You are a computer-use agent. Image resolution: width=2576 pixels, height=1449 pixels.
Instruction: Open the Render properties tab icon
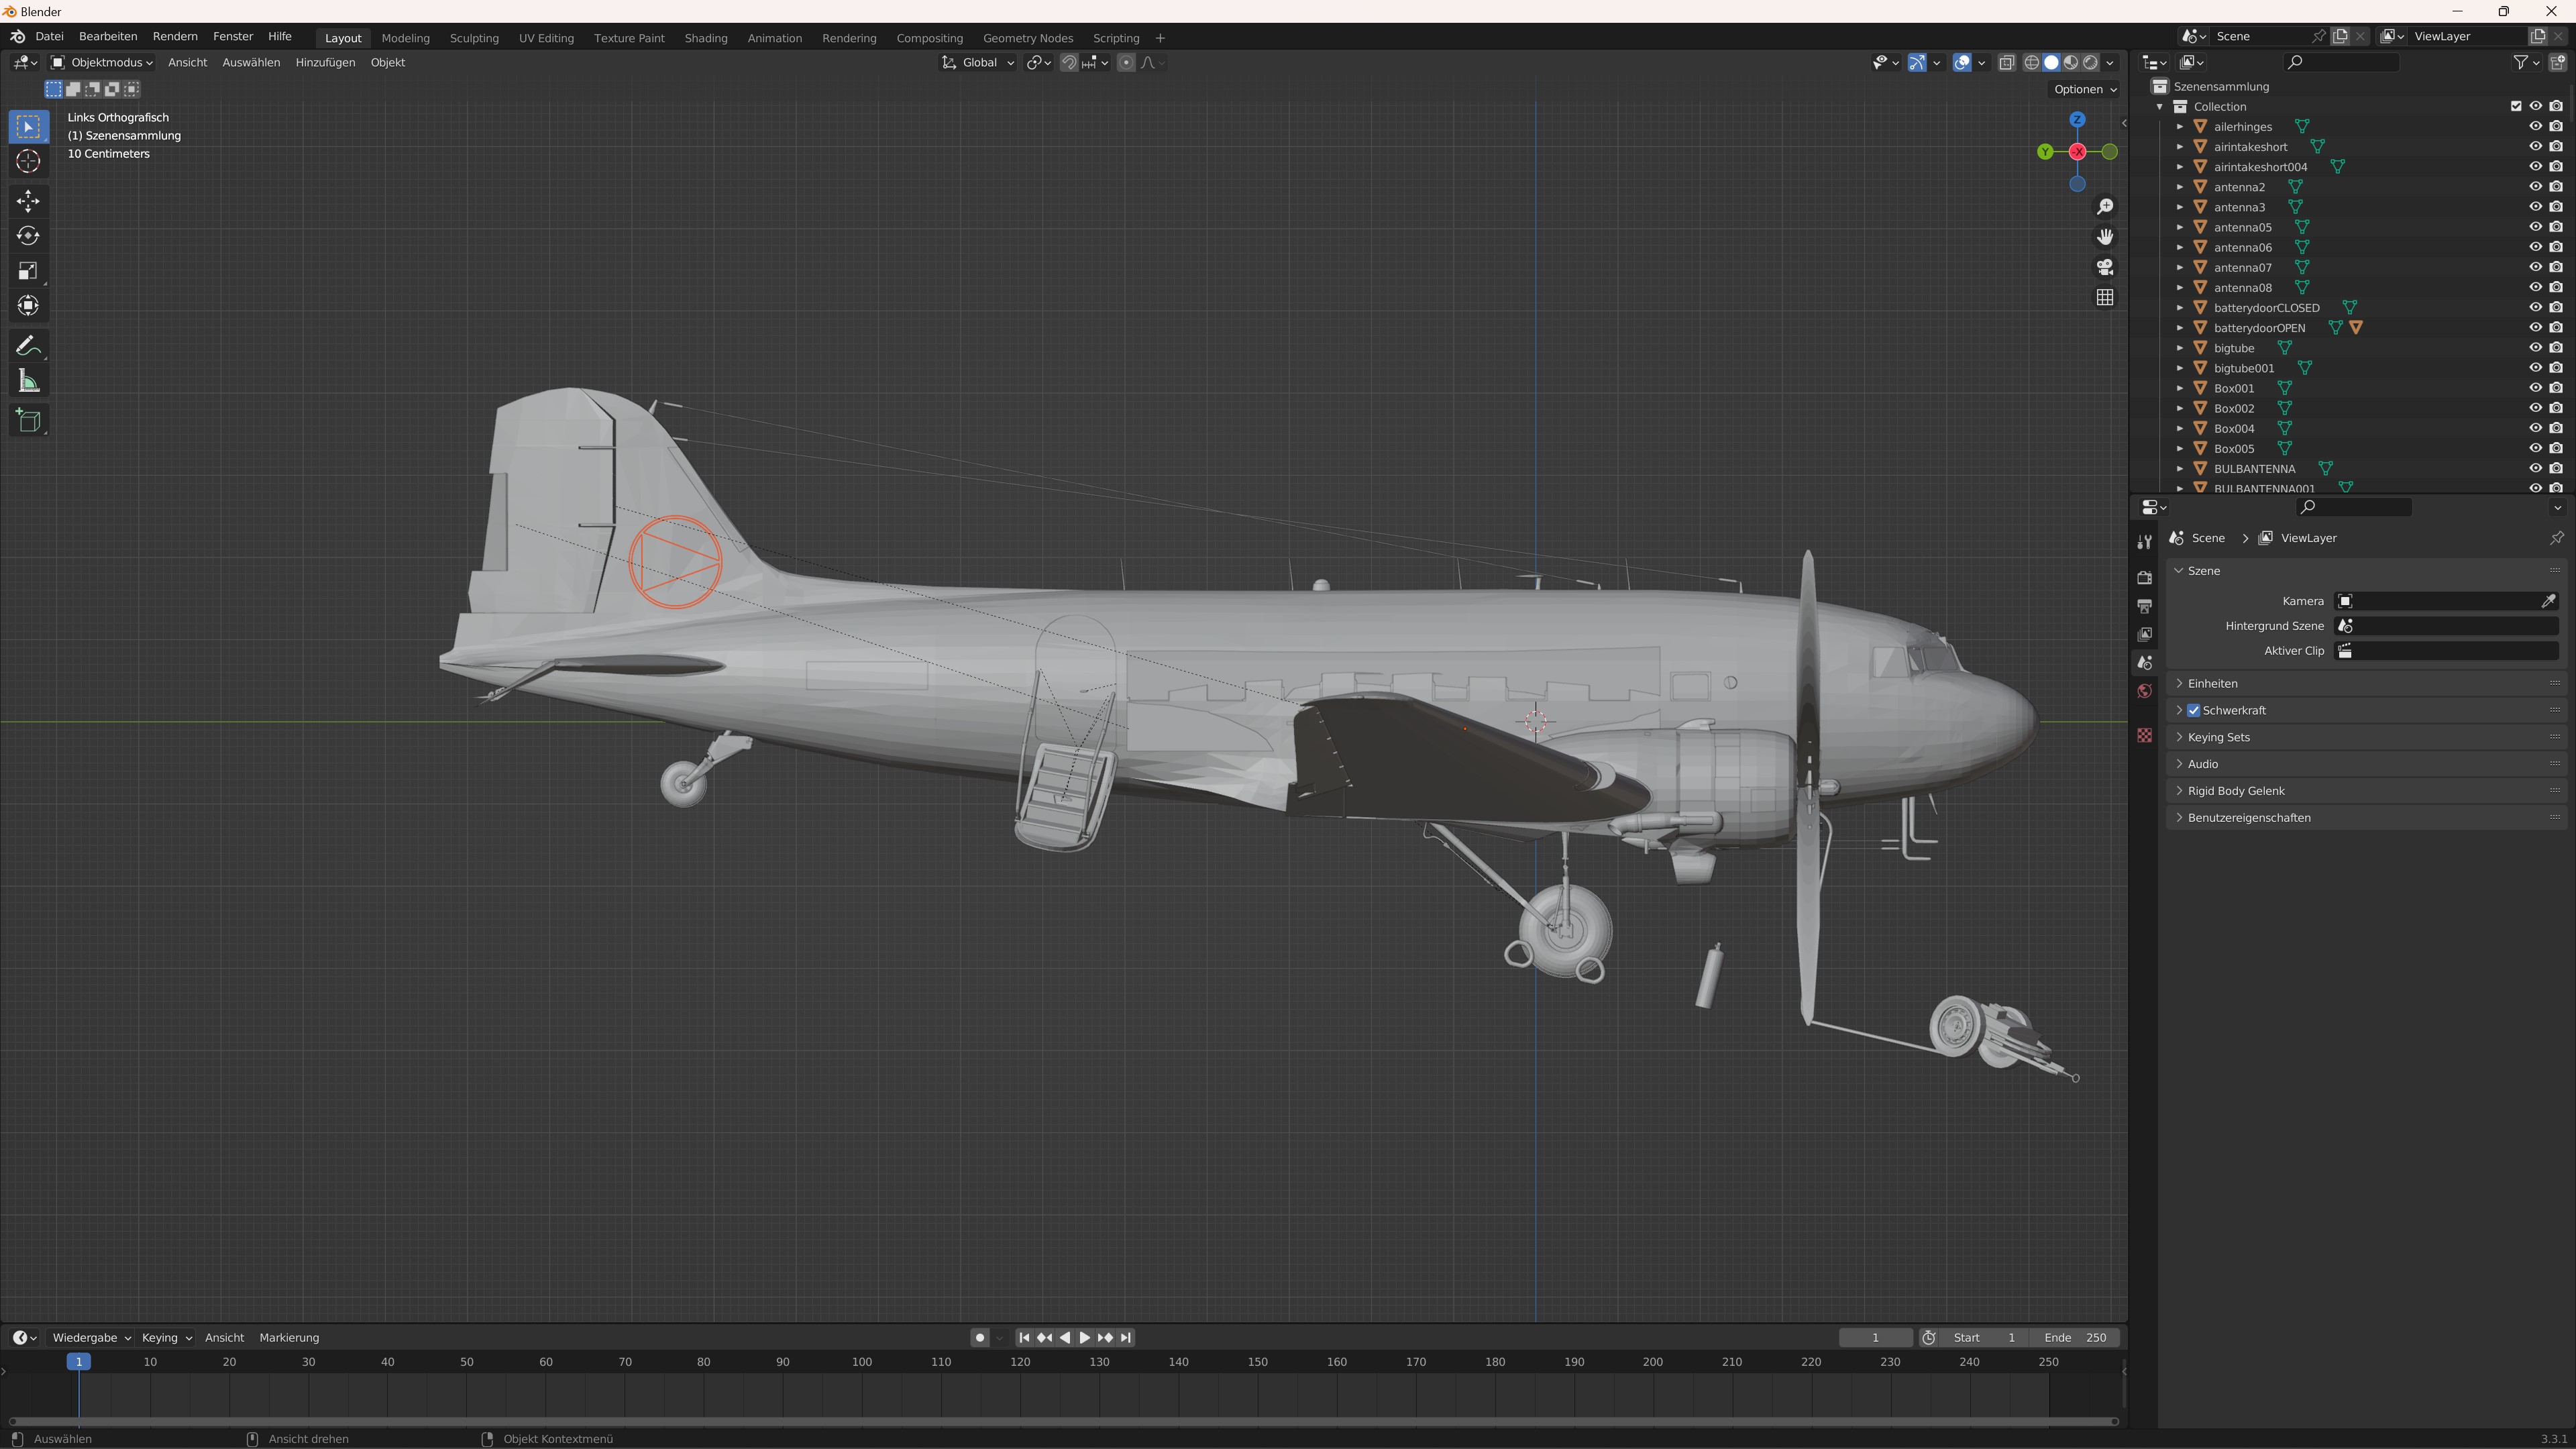[2144, 577]
